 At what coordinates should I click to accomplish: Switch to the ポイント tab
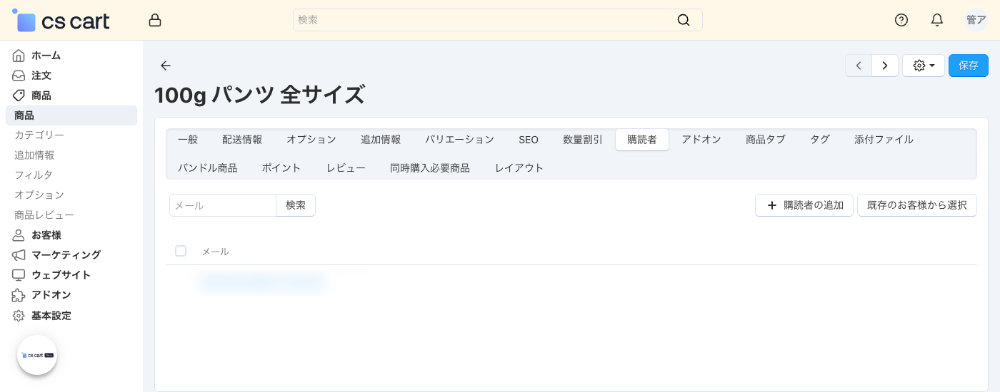coord(281,168)
